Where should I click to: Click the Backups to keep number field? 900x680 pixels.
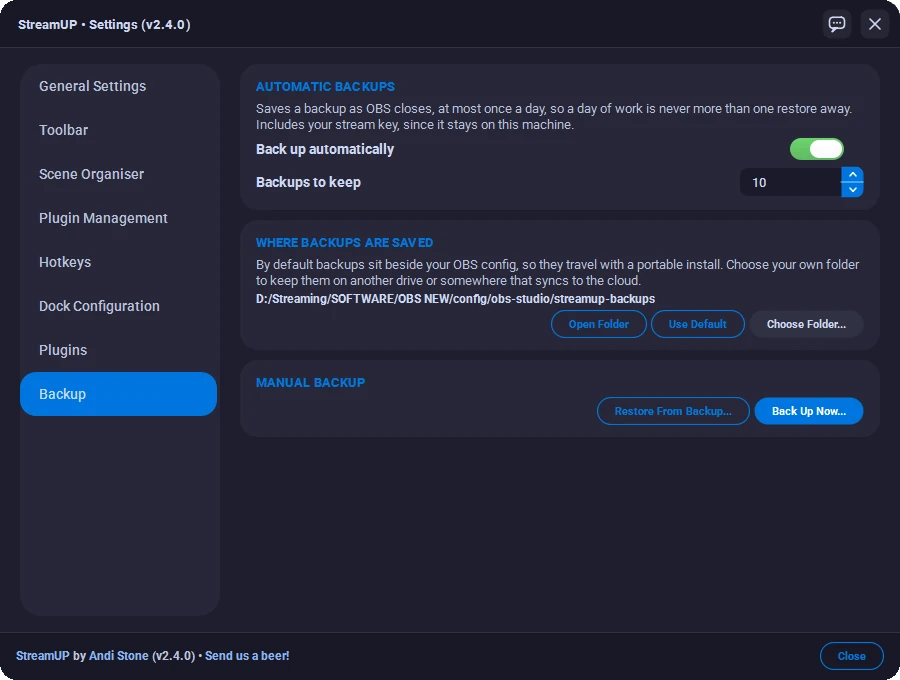click(790, 182)
